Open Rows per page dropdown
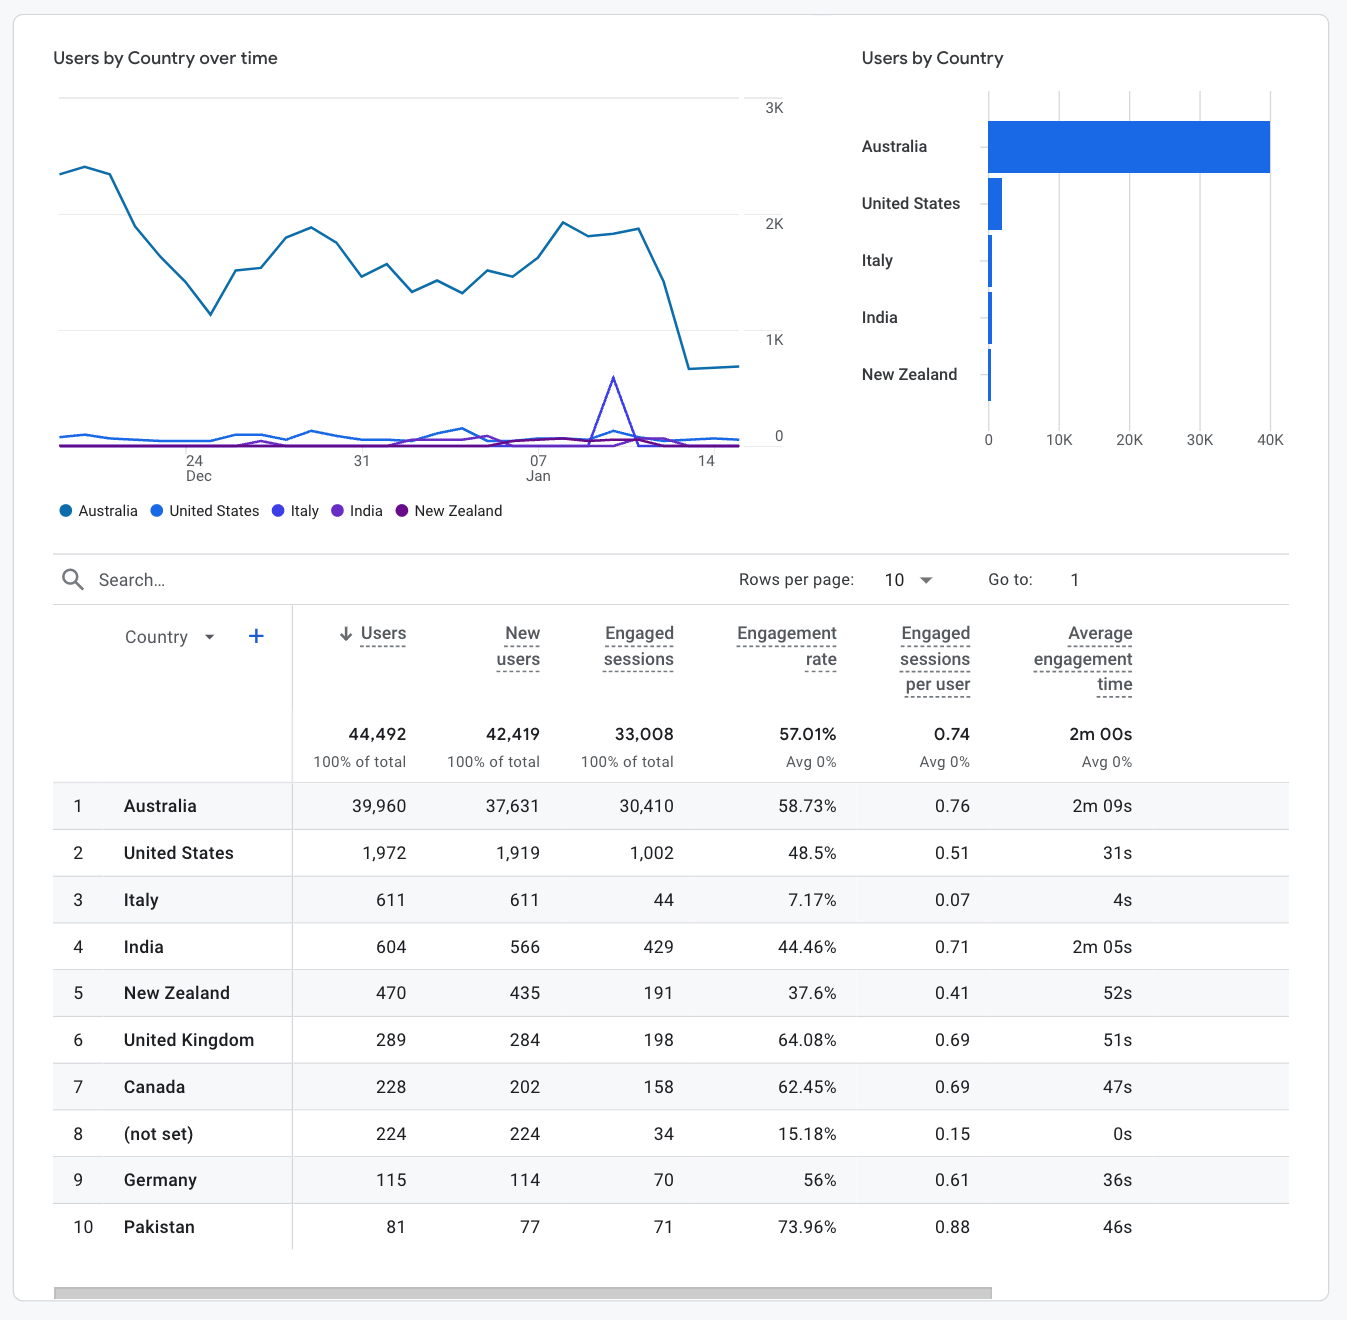The image size is (1347, 1320). tap(908, 580)
